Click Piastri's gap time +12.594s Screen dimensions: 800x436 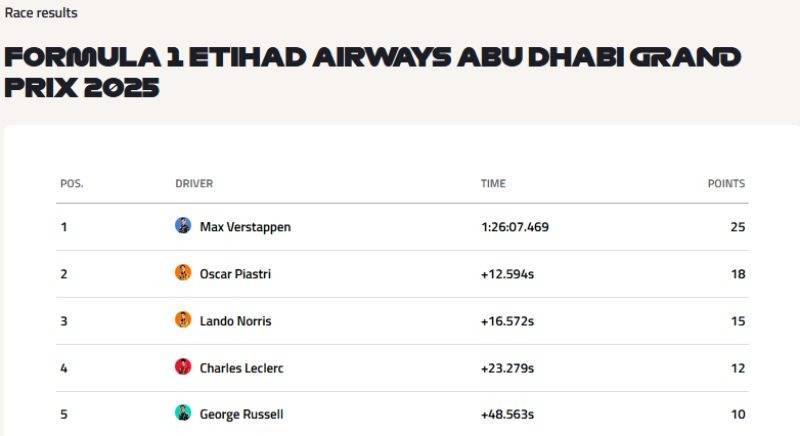(507, 274)
